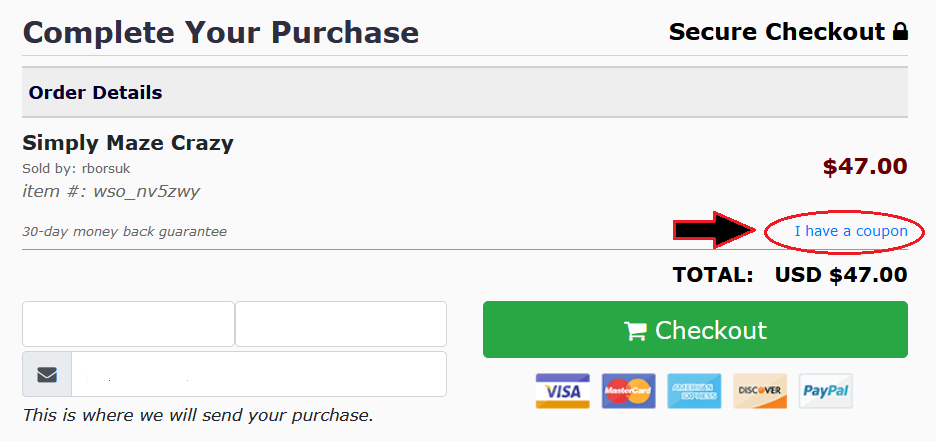Click the MasterCard payment icon

628,391
